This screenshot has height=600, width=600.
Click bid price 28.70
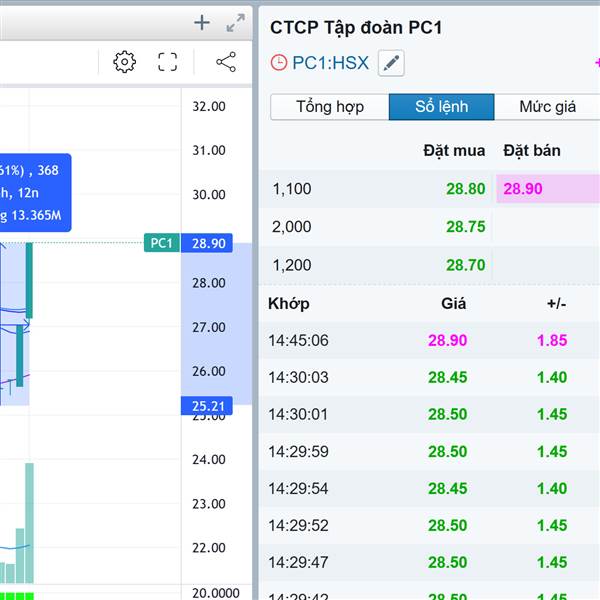point(465,265)
